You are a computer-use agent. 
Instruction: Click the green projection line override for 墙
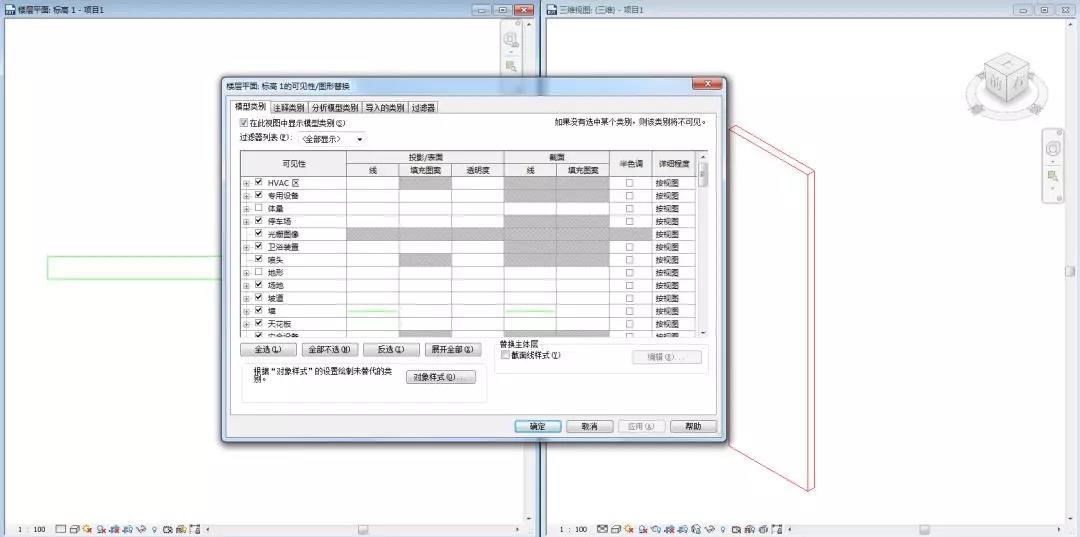click(x=372, y=311)
